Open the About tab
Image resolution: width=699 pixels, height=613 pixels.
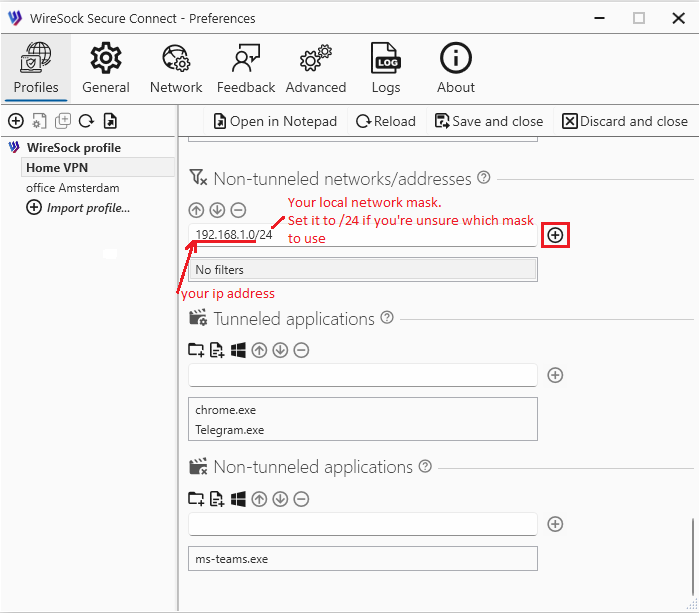coord(456,68)
